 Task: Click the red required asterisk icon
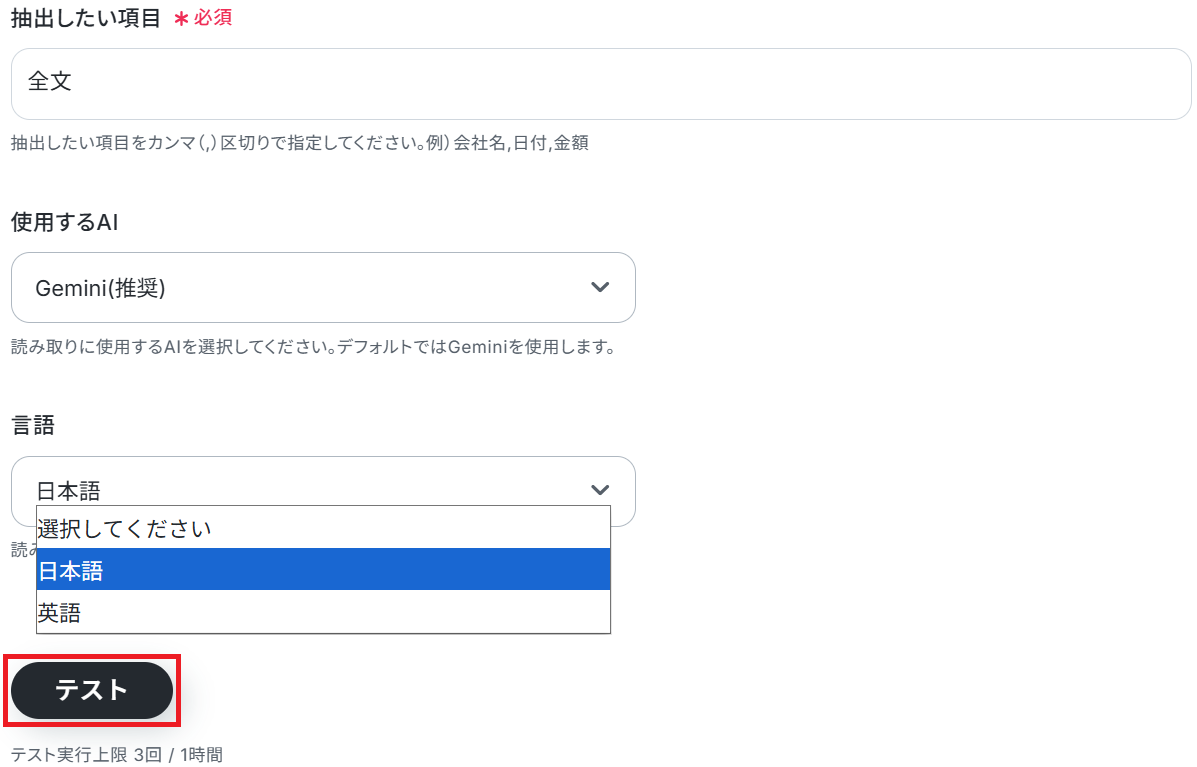coord(181,19)
